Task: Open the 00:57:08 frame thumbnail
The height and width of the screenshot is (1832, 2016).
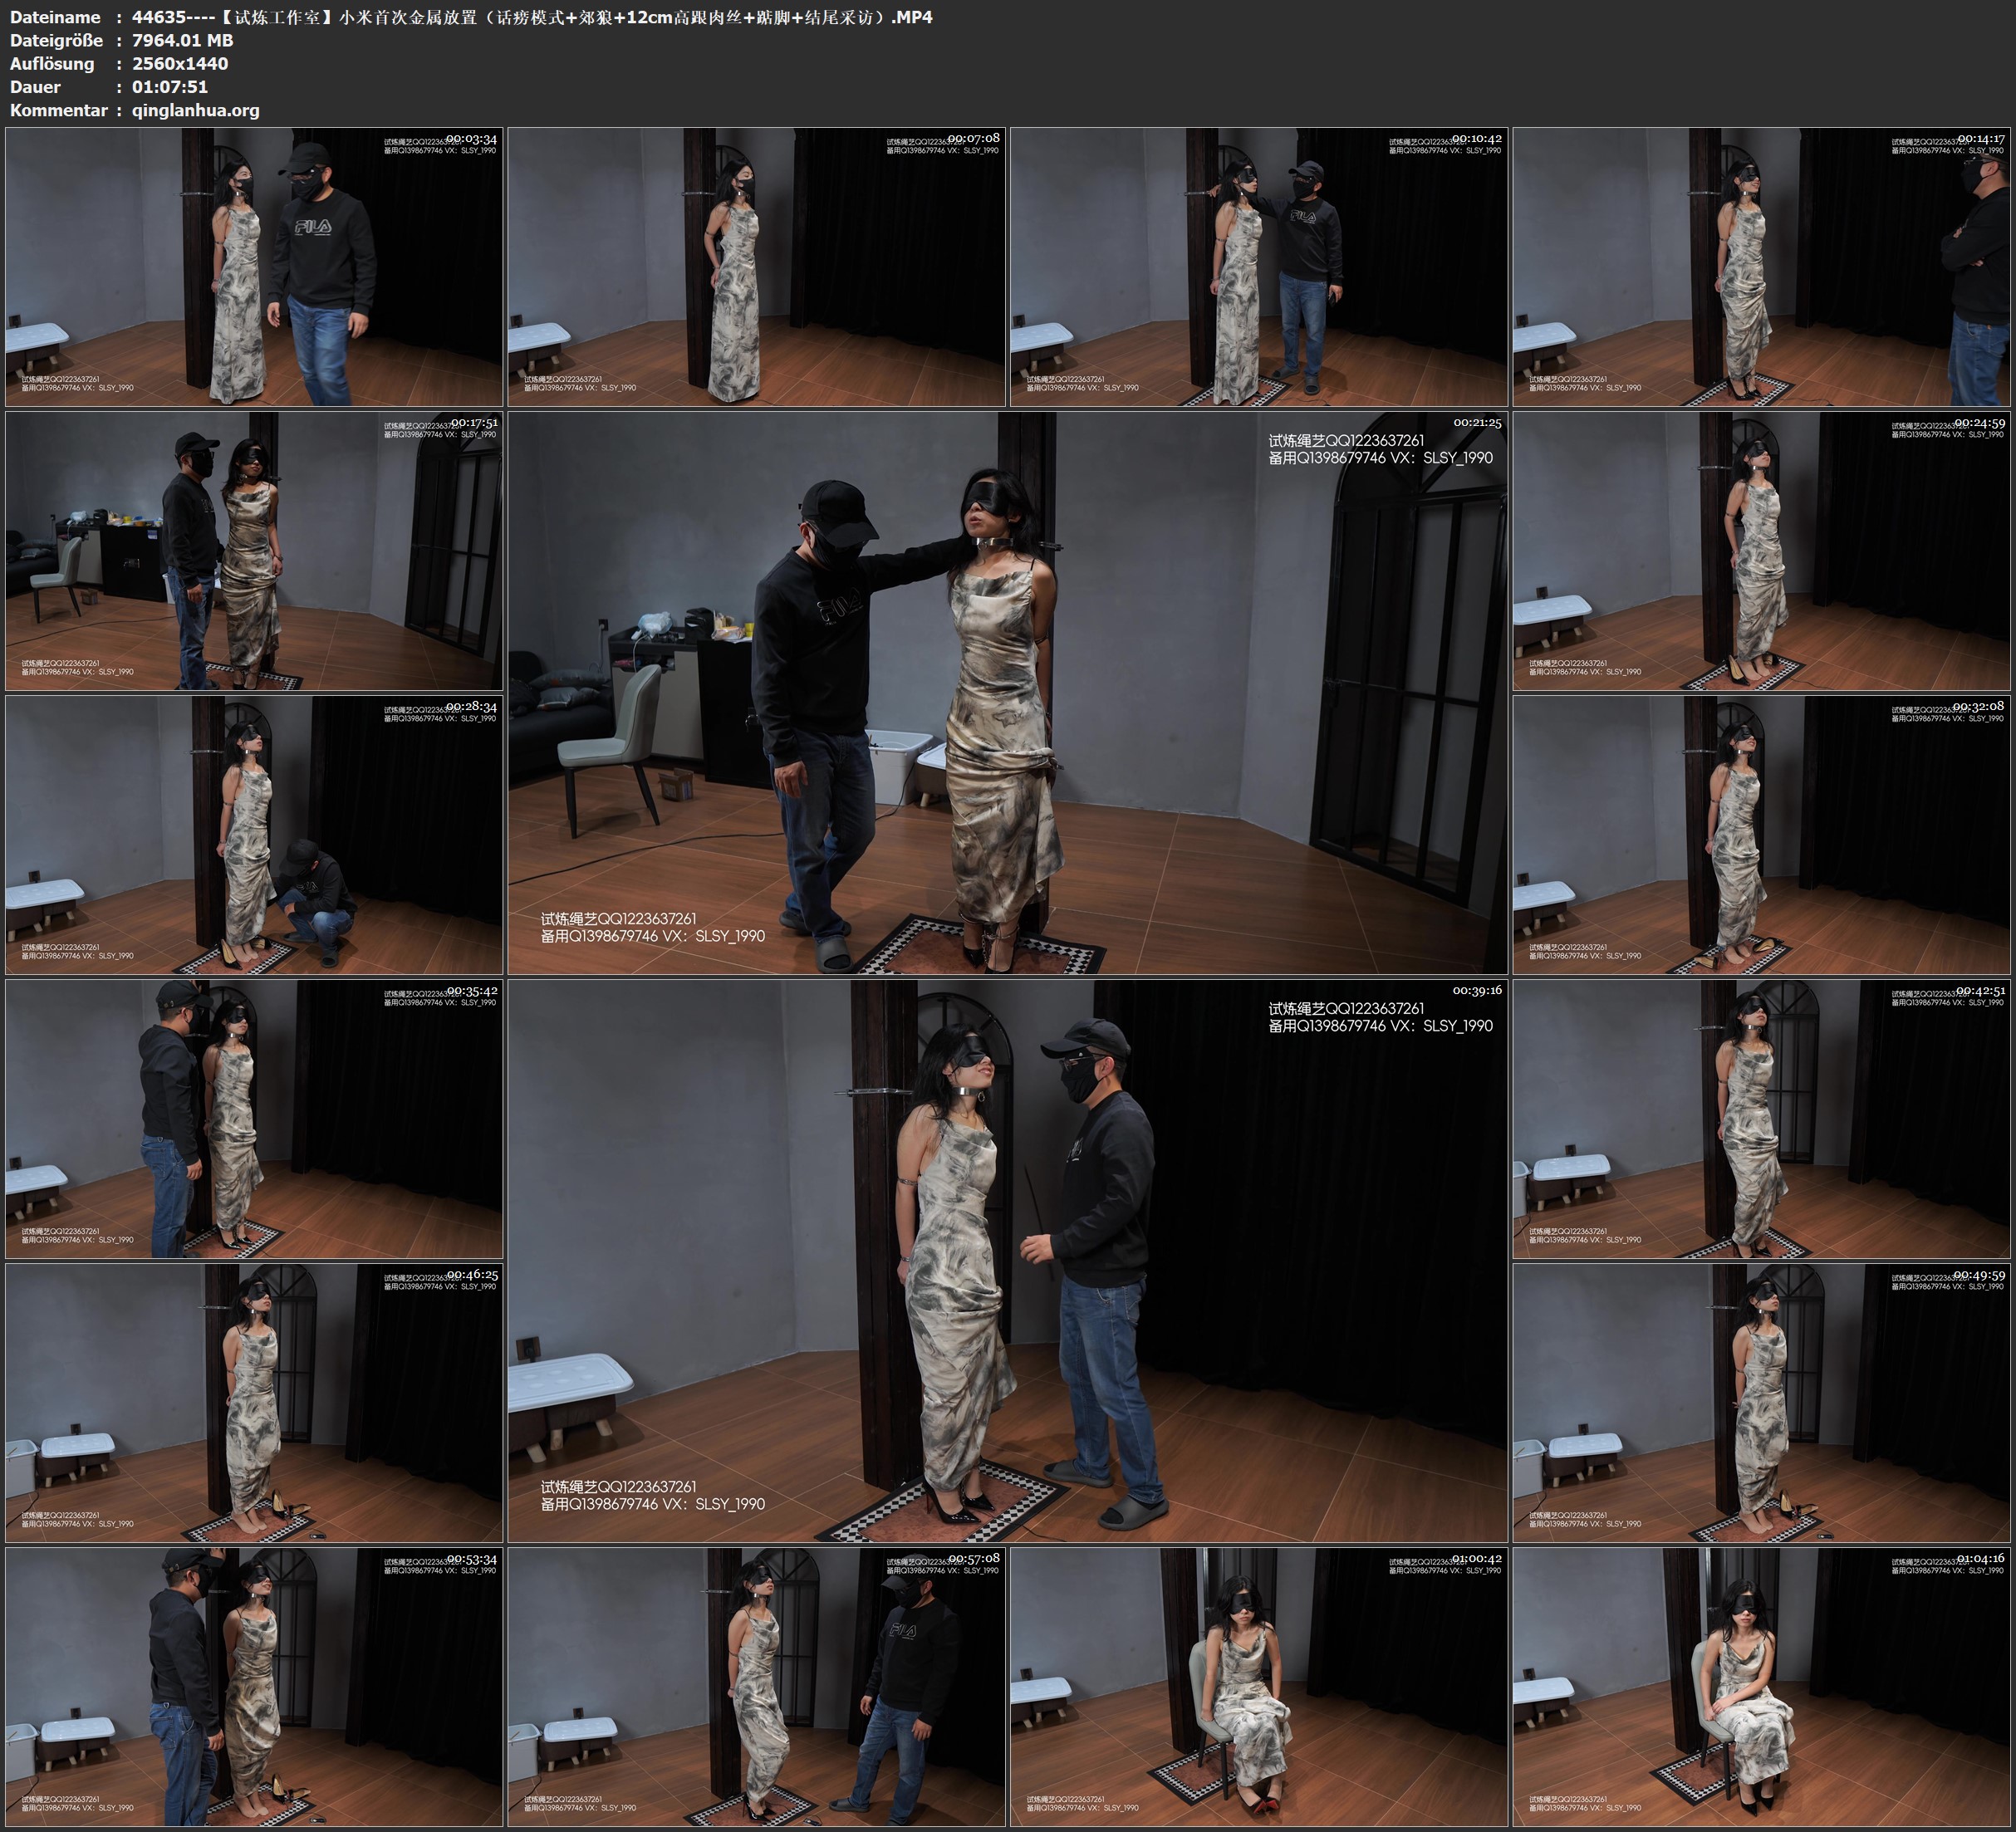Action: pyautogui.click(x=756, y=1687)
